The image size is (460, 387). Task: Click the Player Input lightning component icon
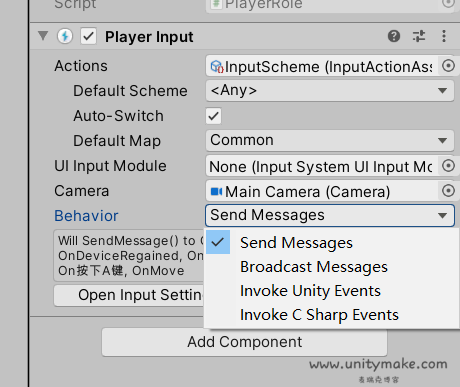pos(65,36)
